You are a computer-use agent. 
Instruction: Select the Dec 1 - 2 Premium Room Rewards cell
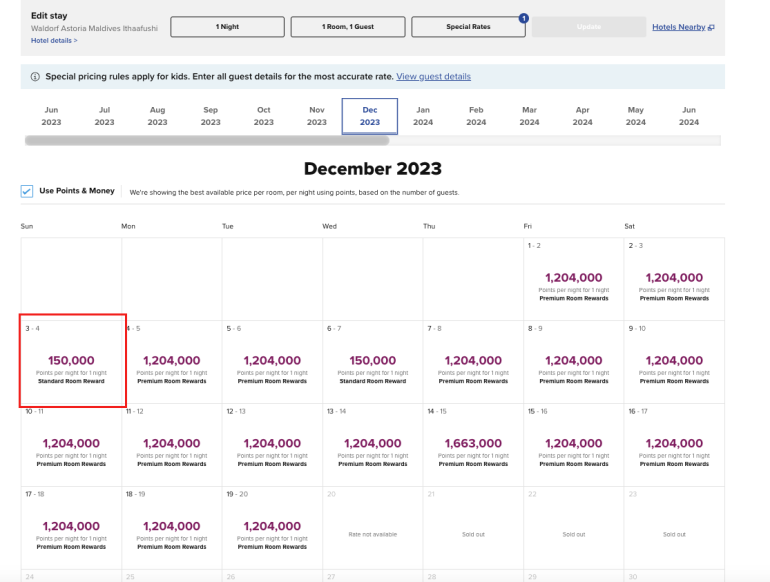click(573, 279)
